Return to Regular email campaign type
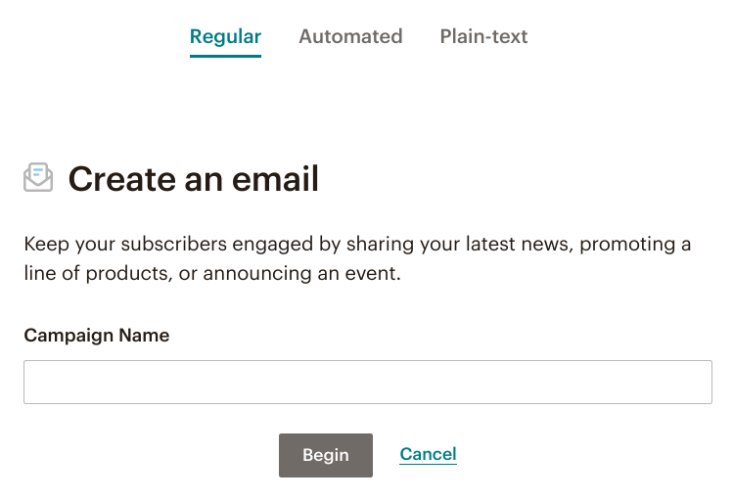 tap(225, 36)
